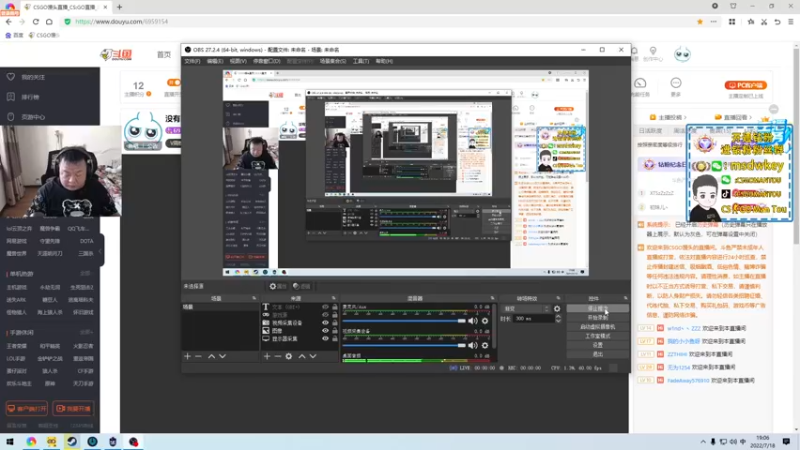Click the Stop Streaming button in OBS
The image size is (800, 450).
point(597,309)
